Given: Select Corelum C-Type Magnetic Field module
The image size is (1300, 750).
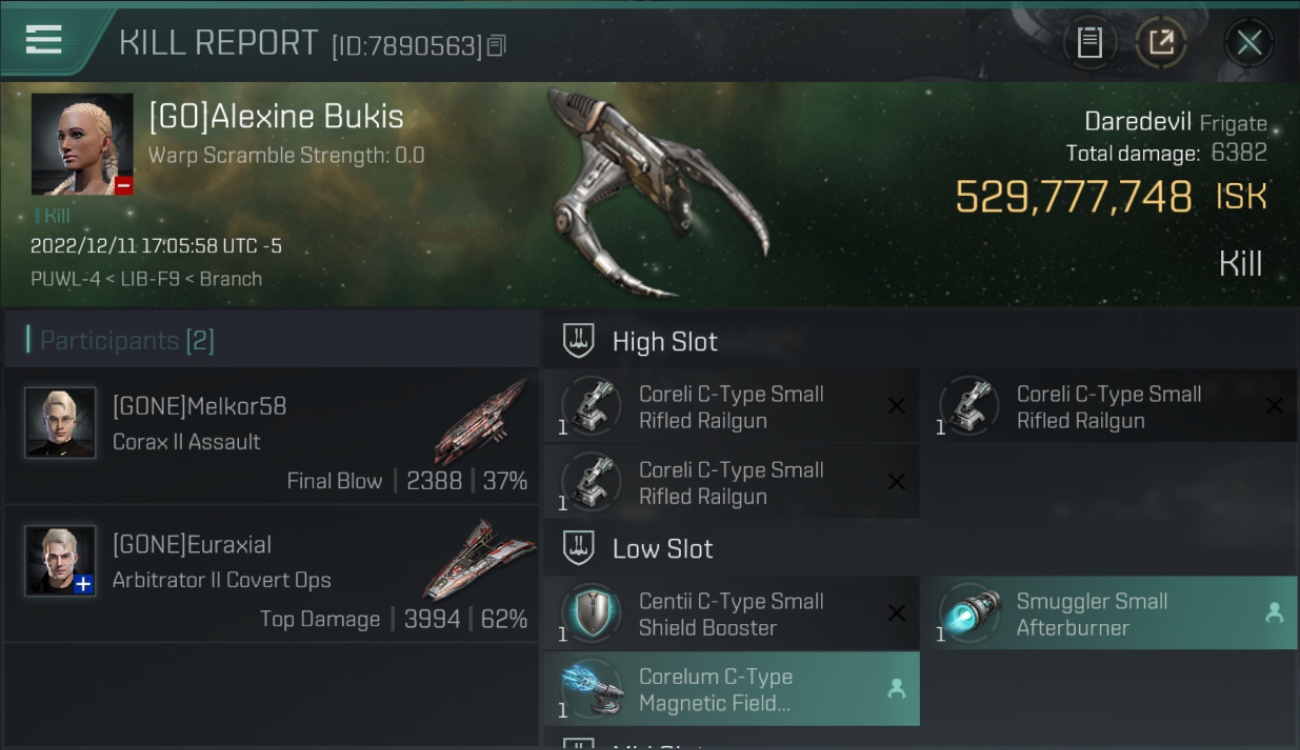Looking at the screenshot, I should tap(731, 689).
